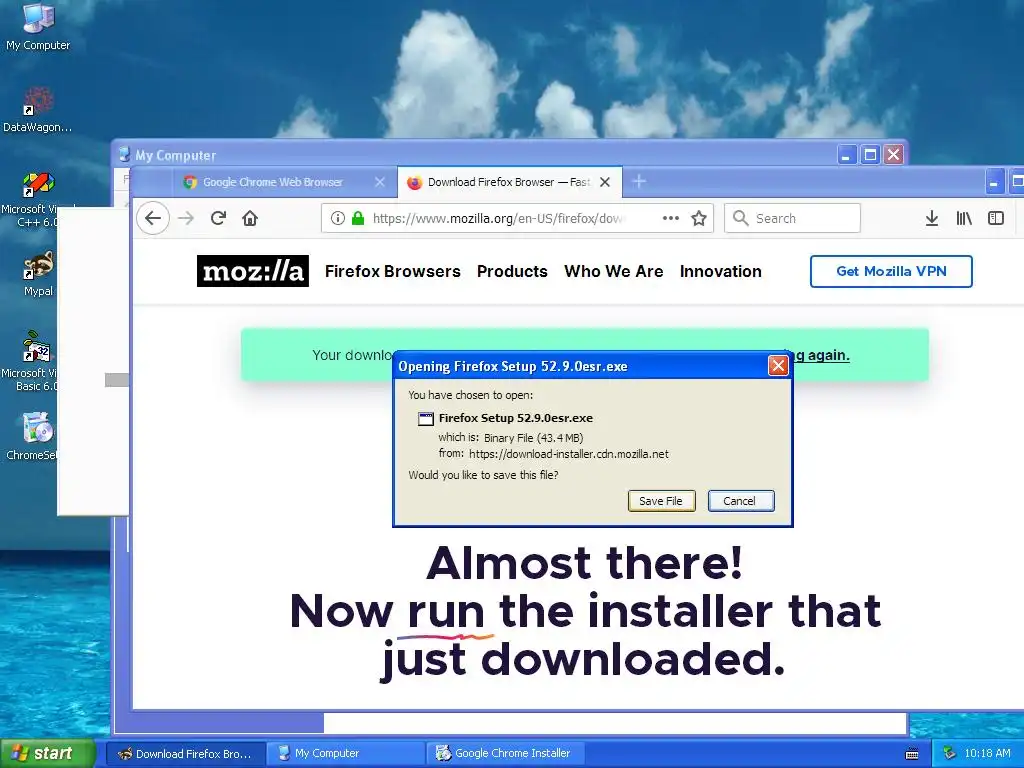
Task: Click the keyboard icon in system tray
Action: coord(912,754)
